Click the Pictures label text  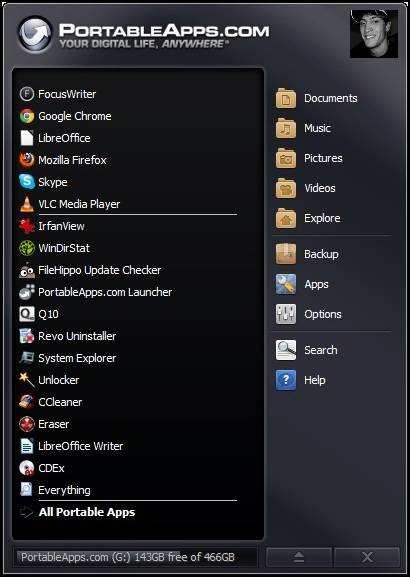(323, 158)
